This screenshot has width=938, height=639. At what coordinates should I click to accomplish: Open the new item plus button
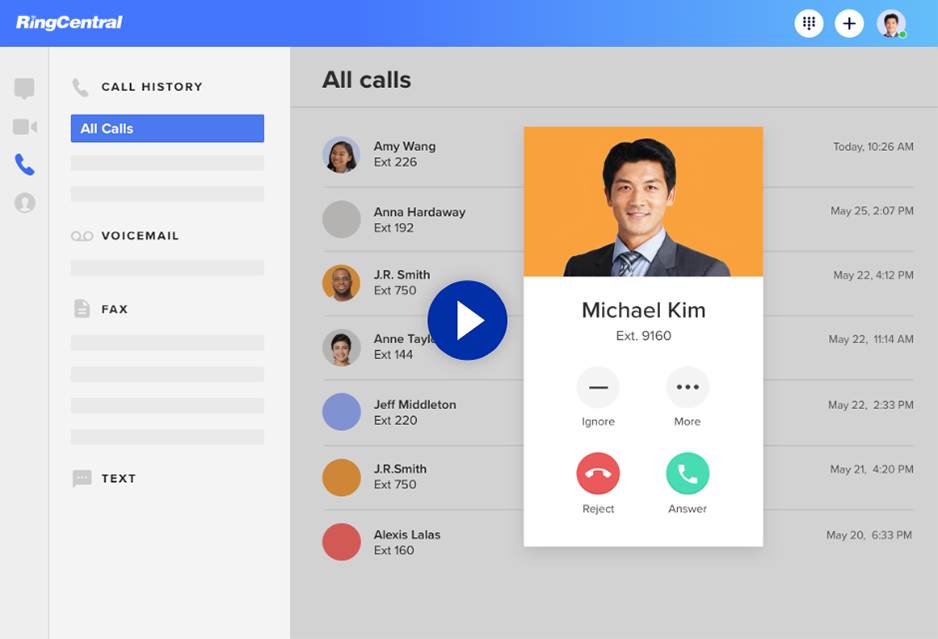[x=849, y=23]
